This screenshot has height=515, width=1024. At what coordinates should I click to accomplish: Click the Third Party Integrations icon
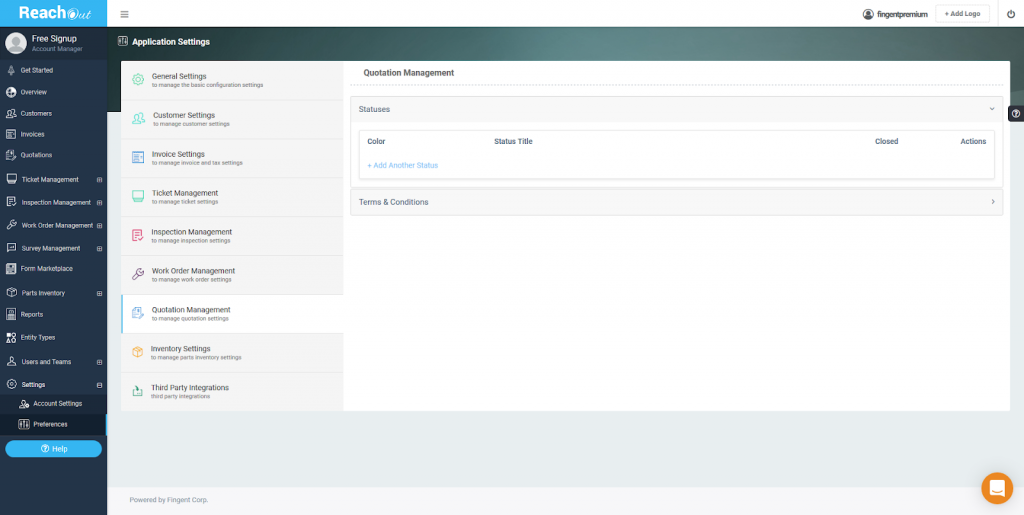[x=138, y=391]
